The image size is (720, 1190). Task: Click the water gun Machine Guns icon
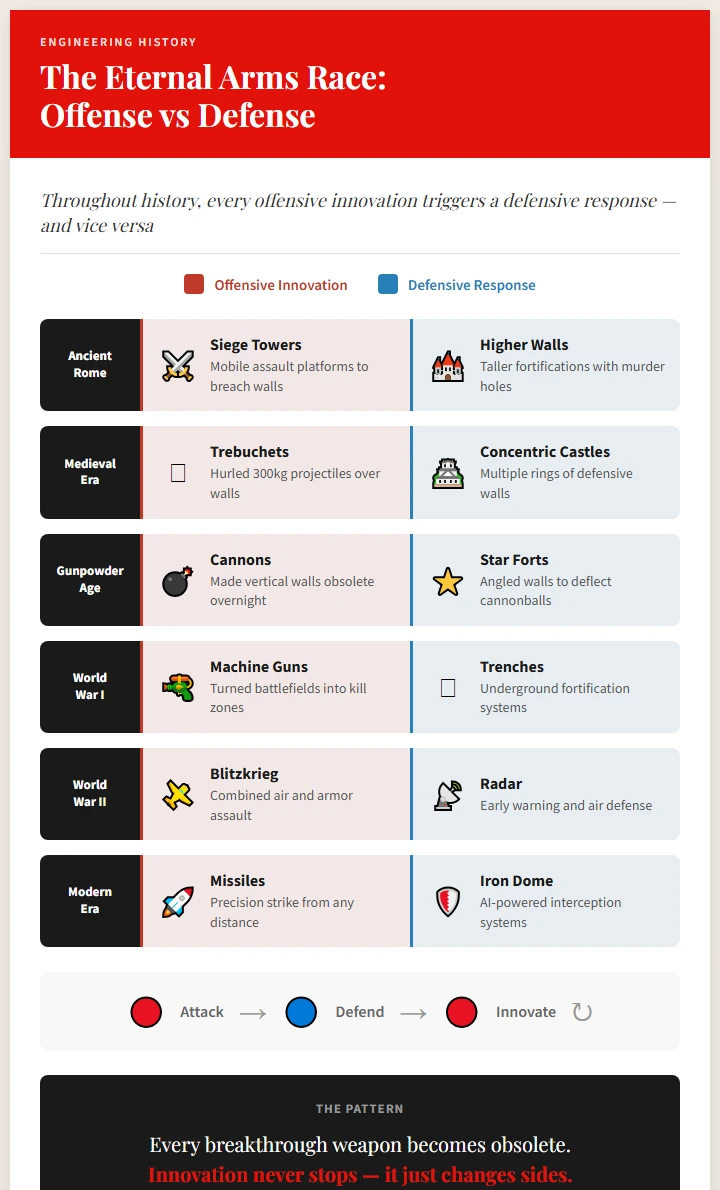tap(178, 687)
